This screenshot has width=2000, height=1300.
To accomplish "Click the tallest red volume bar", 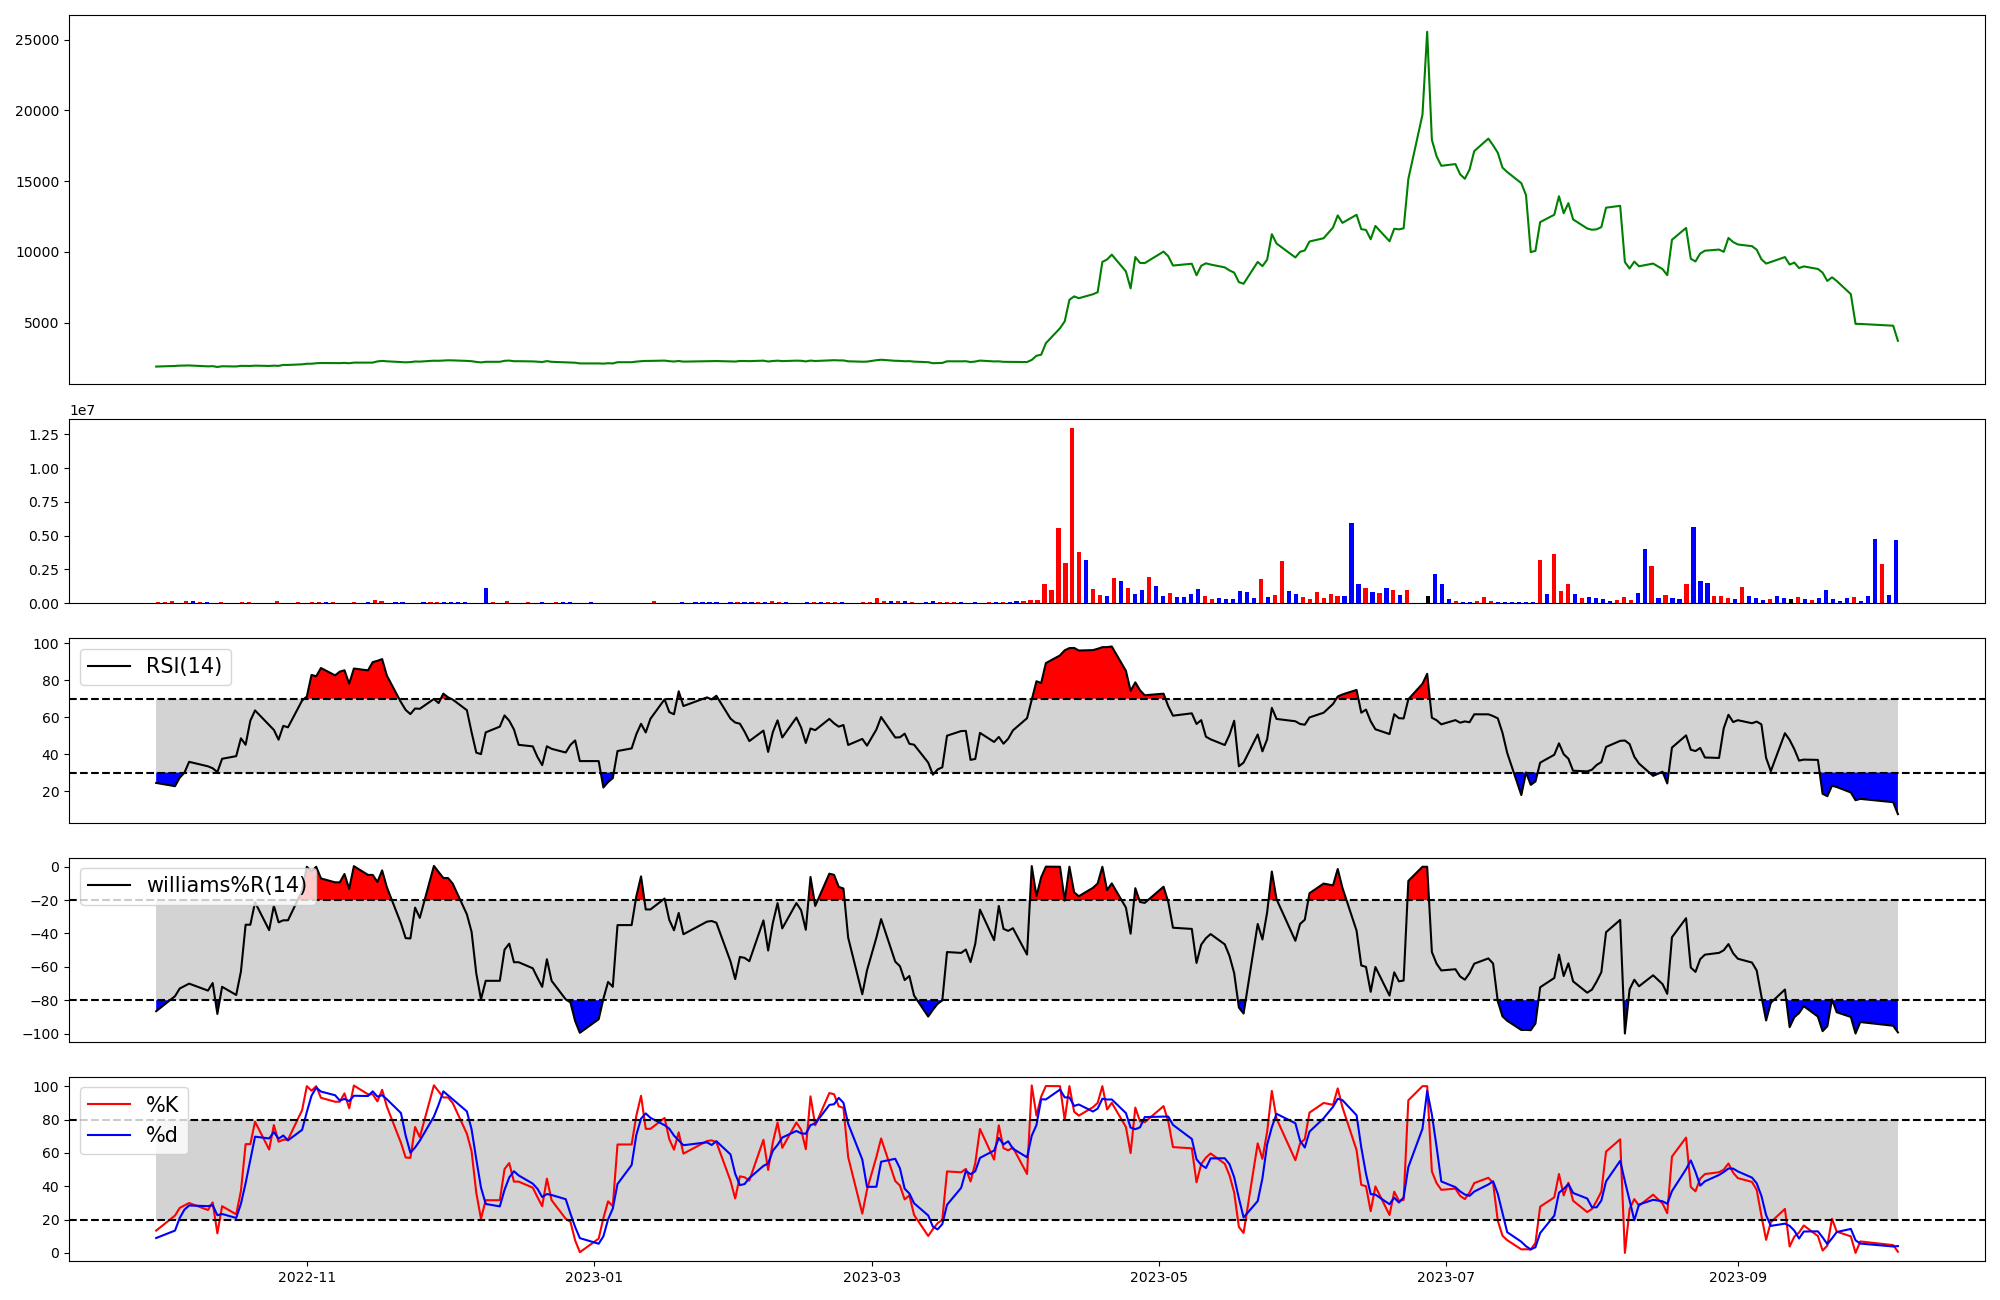I will coord(1072,515).
